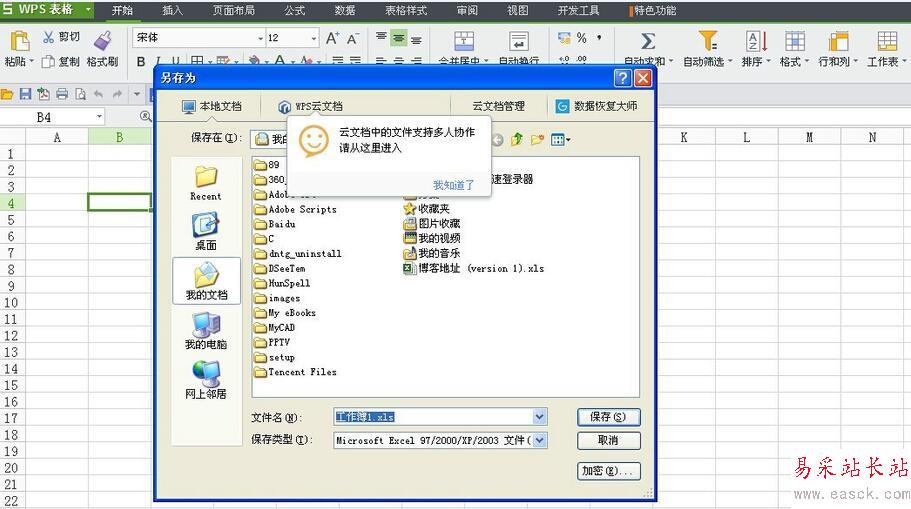Toggle middle vertical alignment
The width and height of the screenshot is (911, 509).
click(x=399, y=38)
